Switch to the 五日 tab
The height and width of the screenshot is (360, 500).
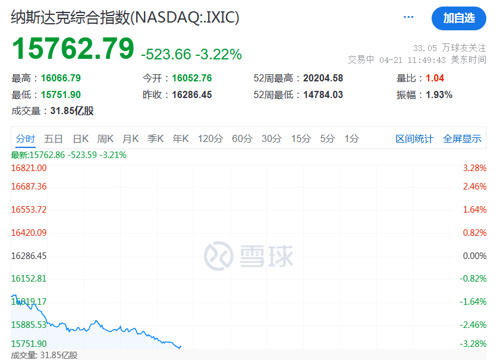tap(53, 139)
